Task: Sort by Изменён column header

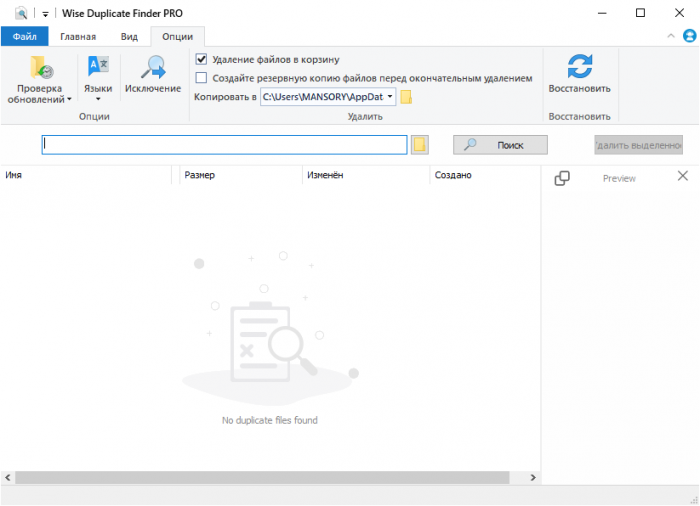Action: pyautogui.click(x=366, y=175)
